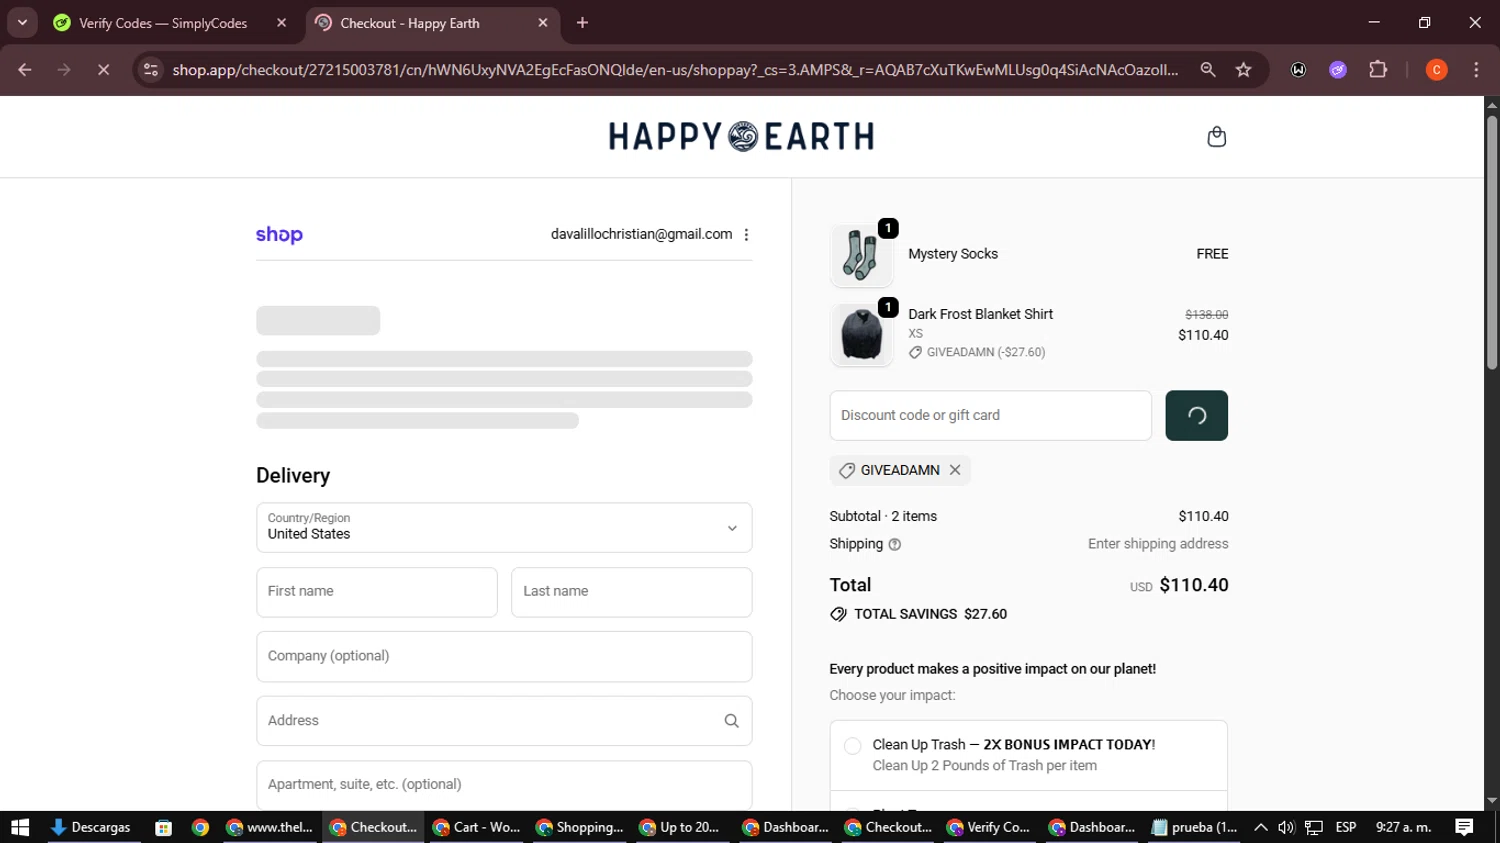Open the account options three-dot menu

pyautogui.click(x=746, y=235)
